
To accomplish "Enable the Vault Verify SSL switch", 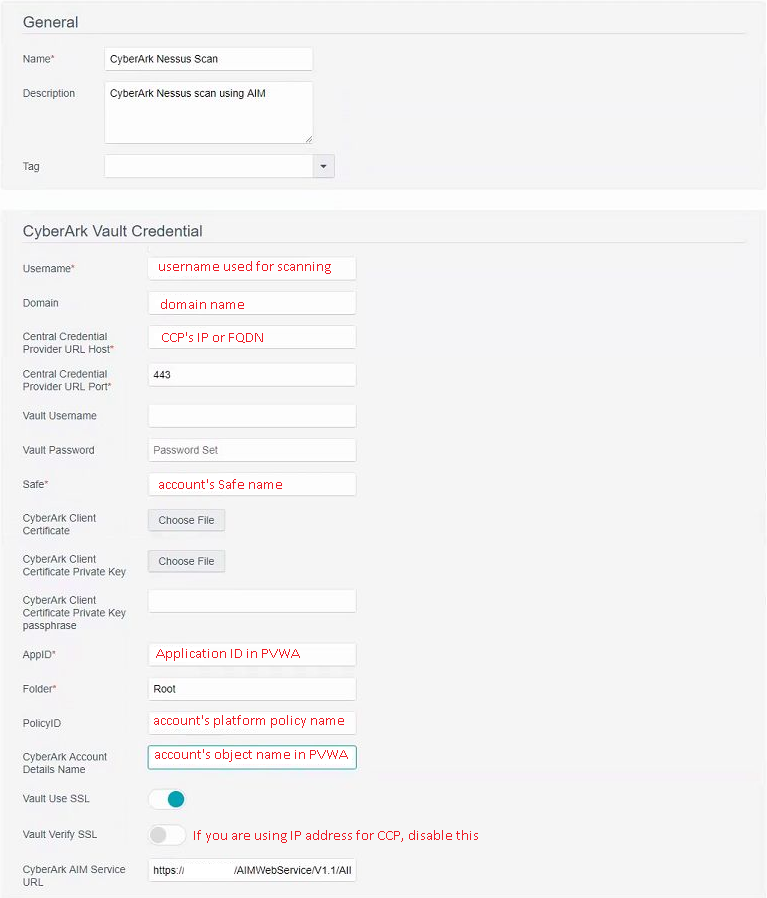I will click(167, 834).
